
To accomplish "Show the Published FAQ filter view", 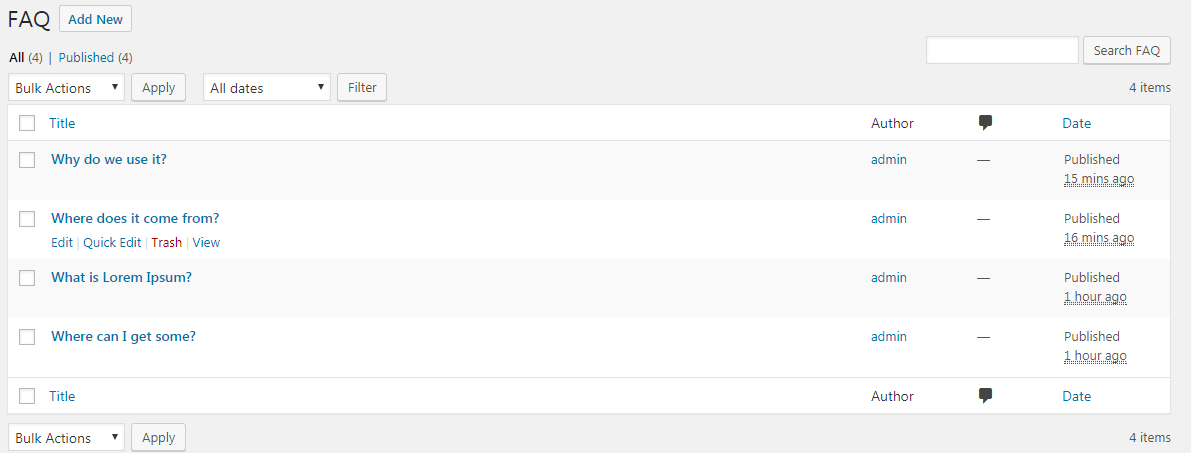I will click(86, 57).
